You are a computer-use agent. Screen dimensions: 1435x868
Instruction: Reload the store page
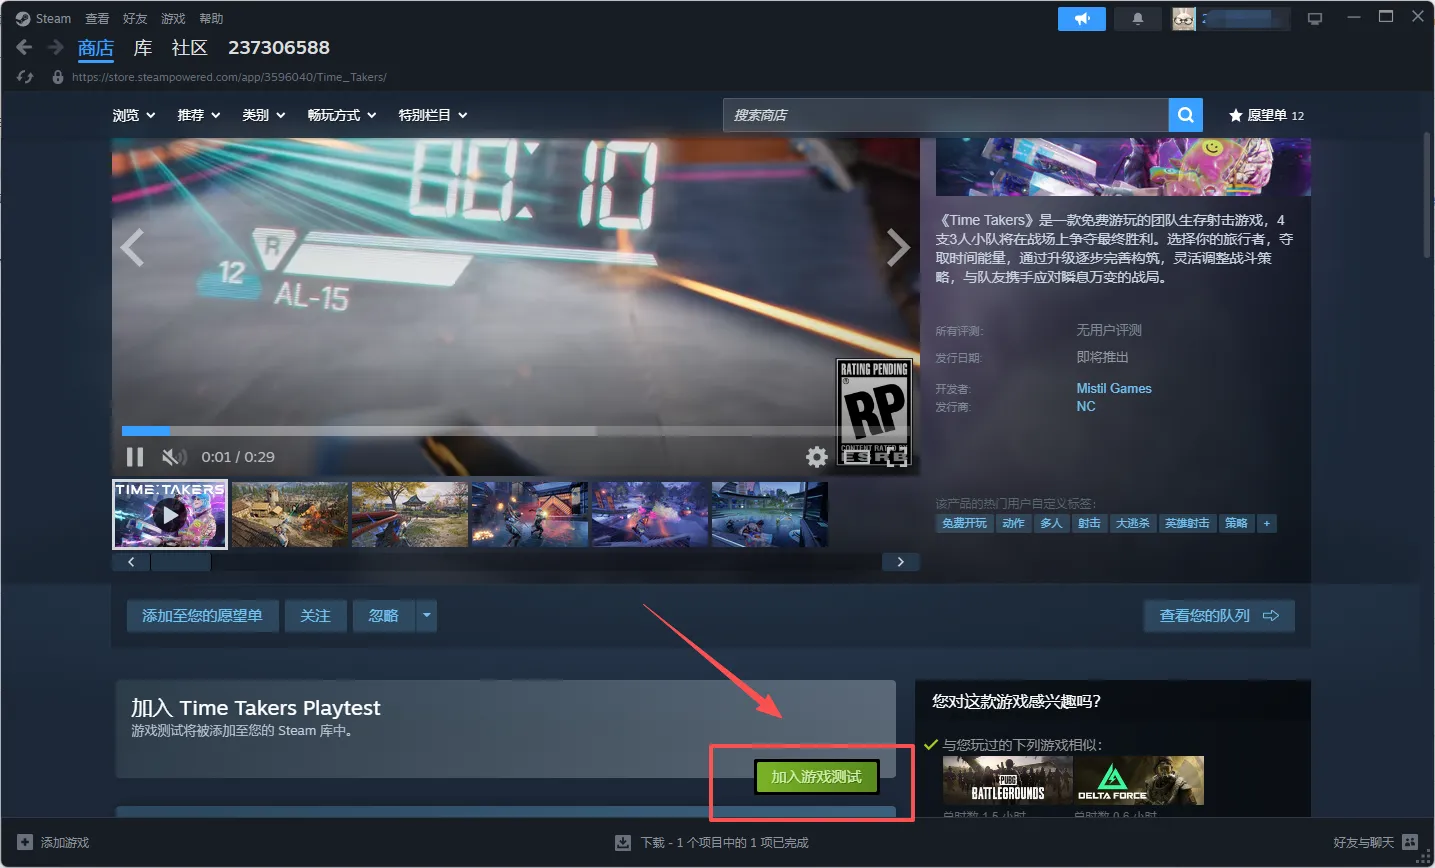pos(25,77)
